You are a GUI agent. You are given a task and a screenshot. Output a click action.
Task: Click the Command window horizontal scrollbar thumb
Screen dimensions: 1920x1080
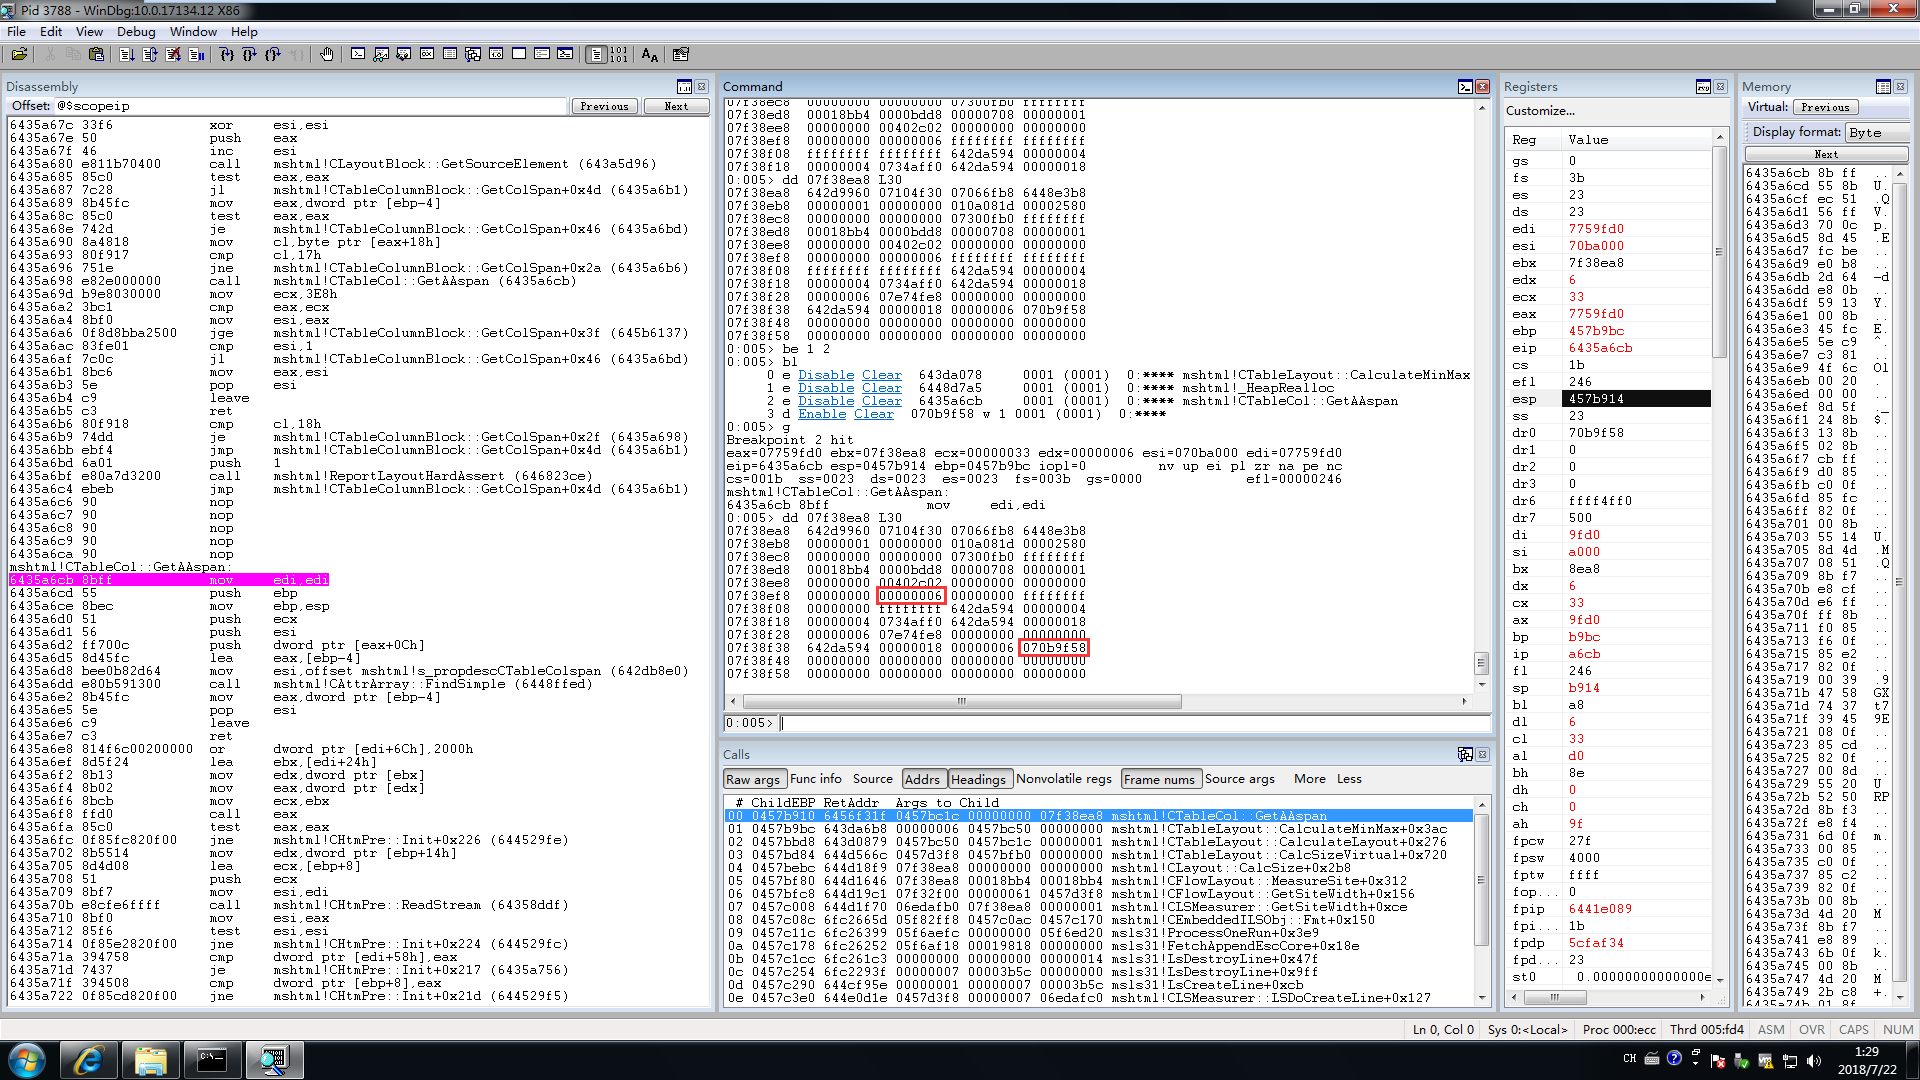[x=962, y=701]
